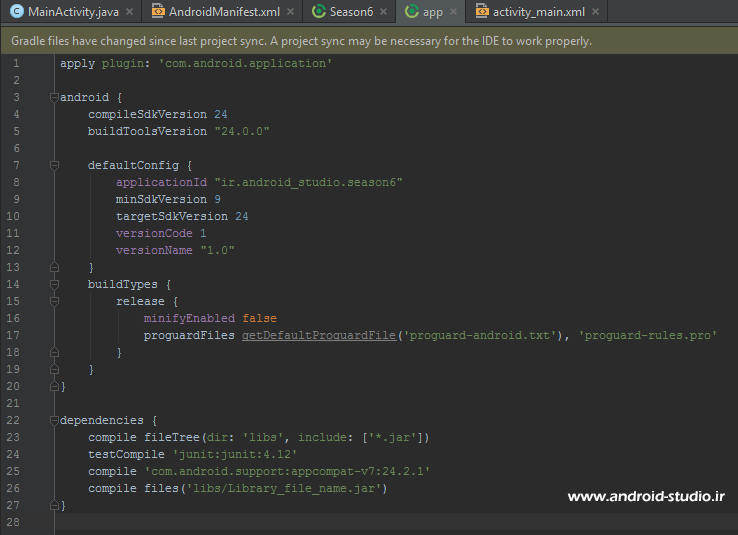Click the Gradle sync notification banner
This screenshot has height=535, width=738.
point(300,41)
